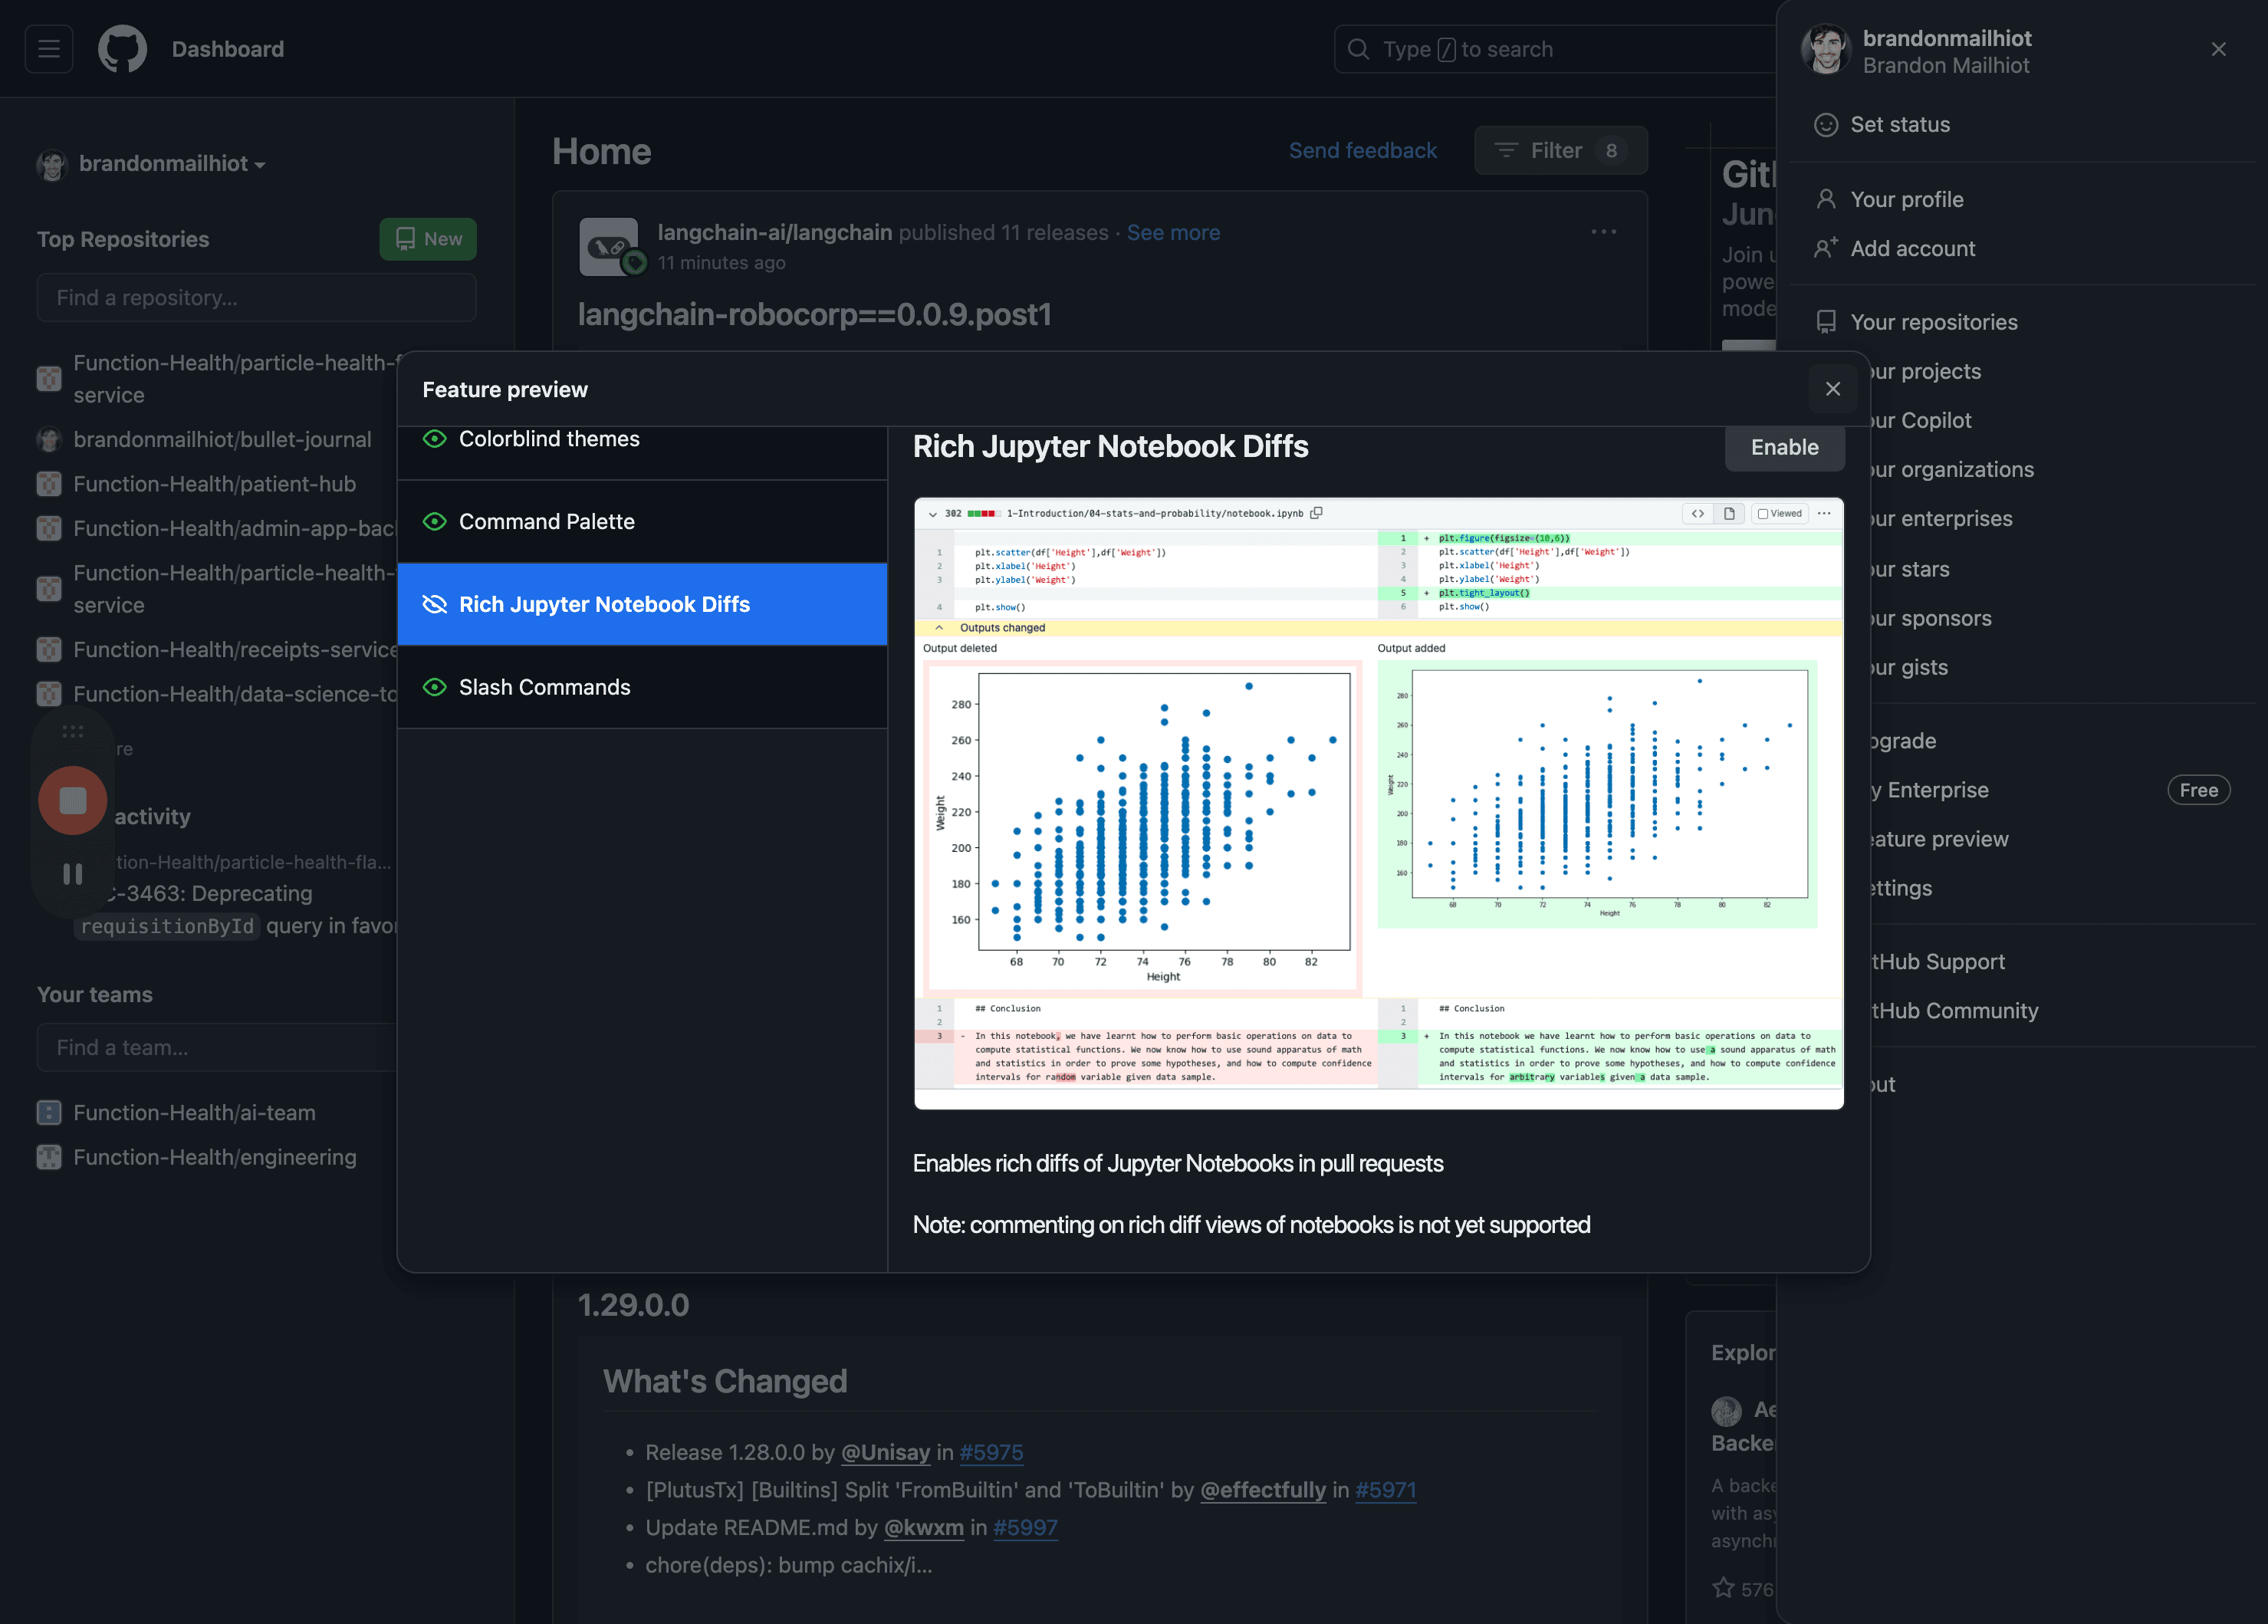This screenshot has width=2268, height=1624.
Task: Close the Feature preview dialog
Action: 1833,389
